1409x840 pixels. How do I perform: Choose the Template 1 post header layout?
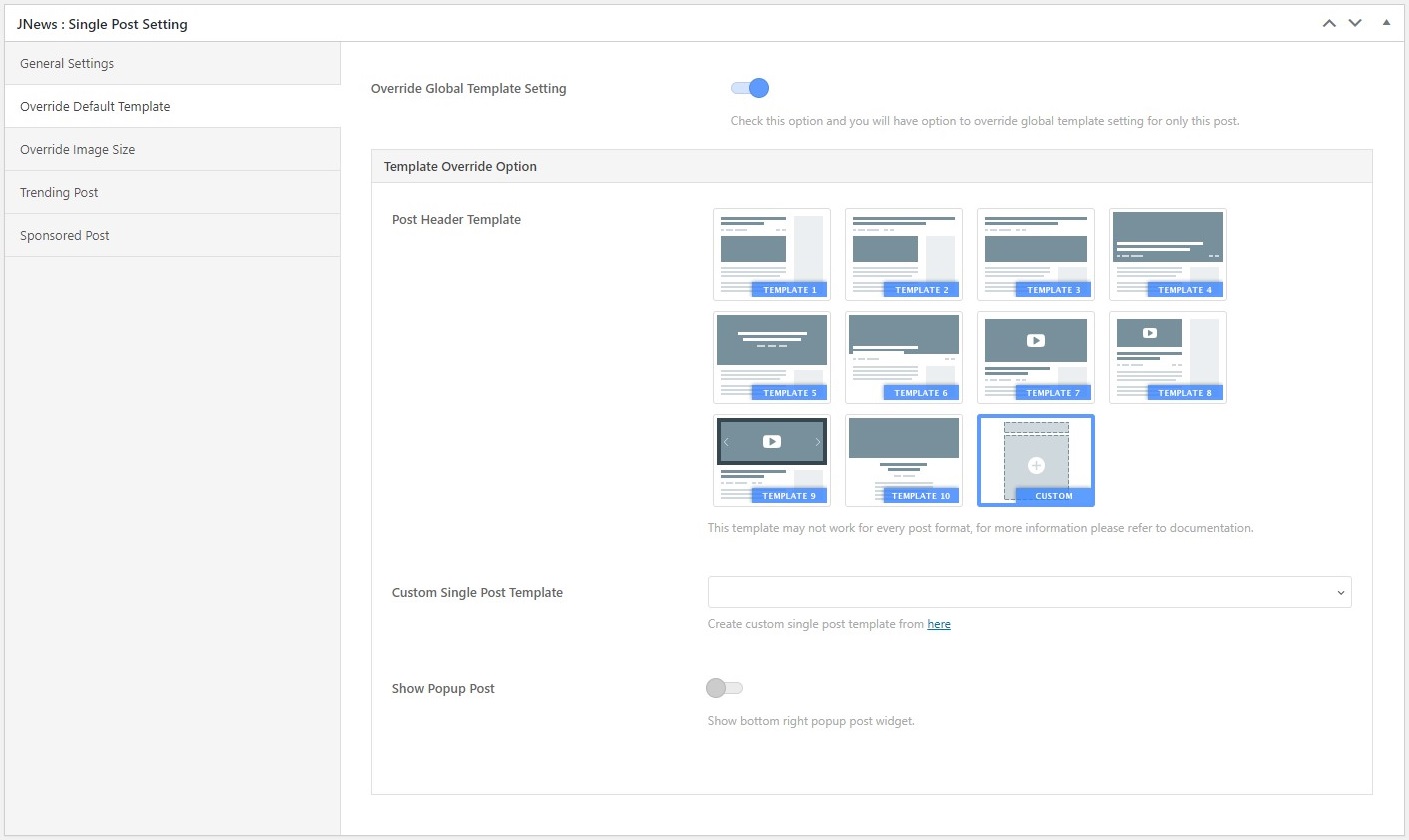tap(772, 254)
